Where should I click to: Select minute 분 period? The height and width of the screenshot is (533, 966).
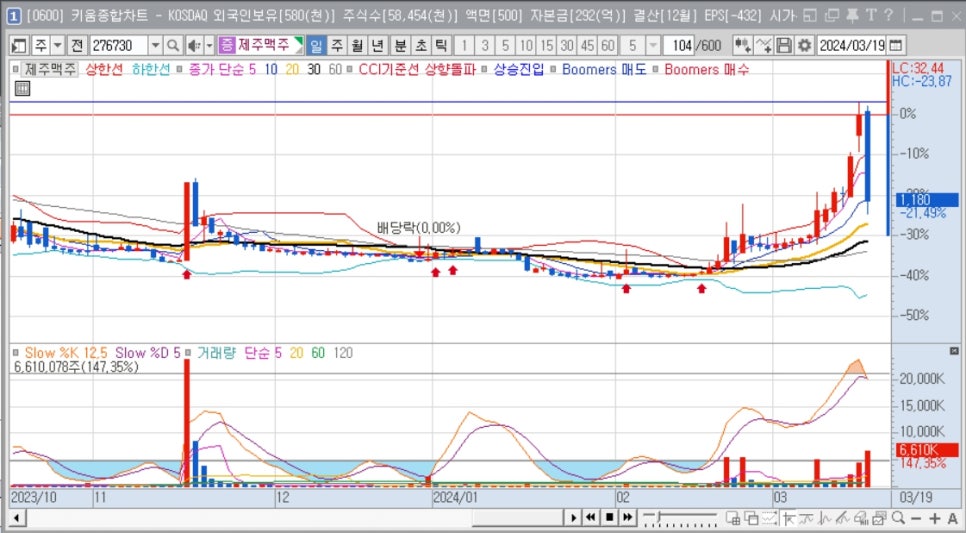pyautogui.click(x=400, y=45)
